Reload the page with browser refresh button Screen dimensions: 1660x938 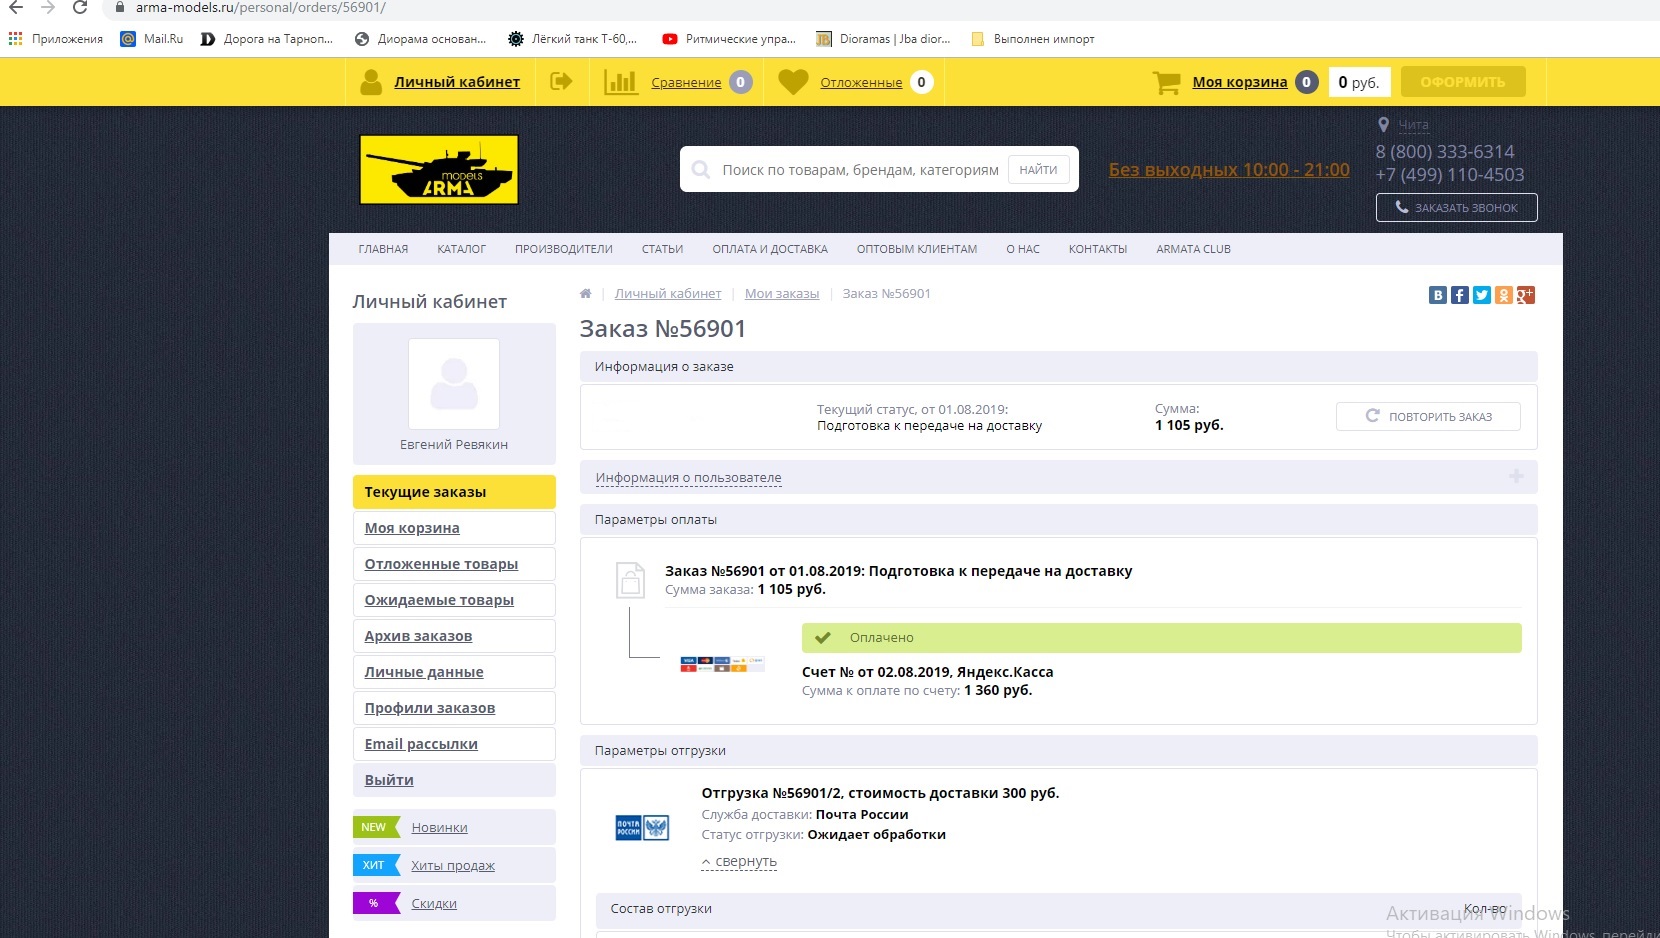[80, 8]
